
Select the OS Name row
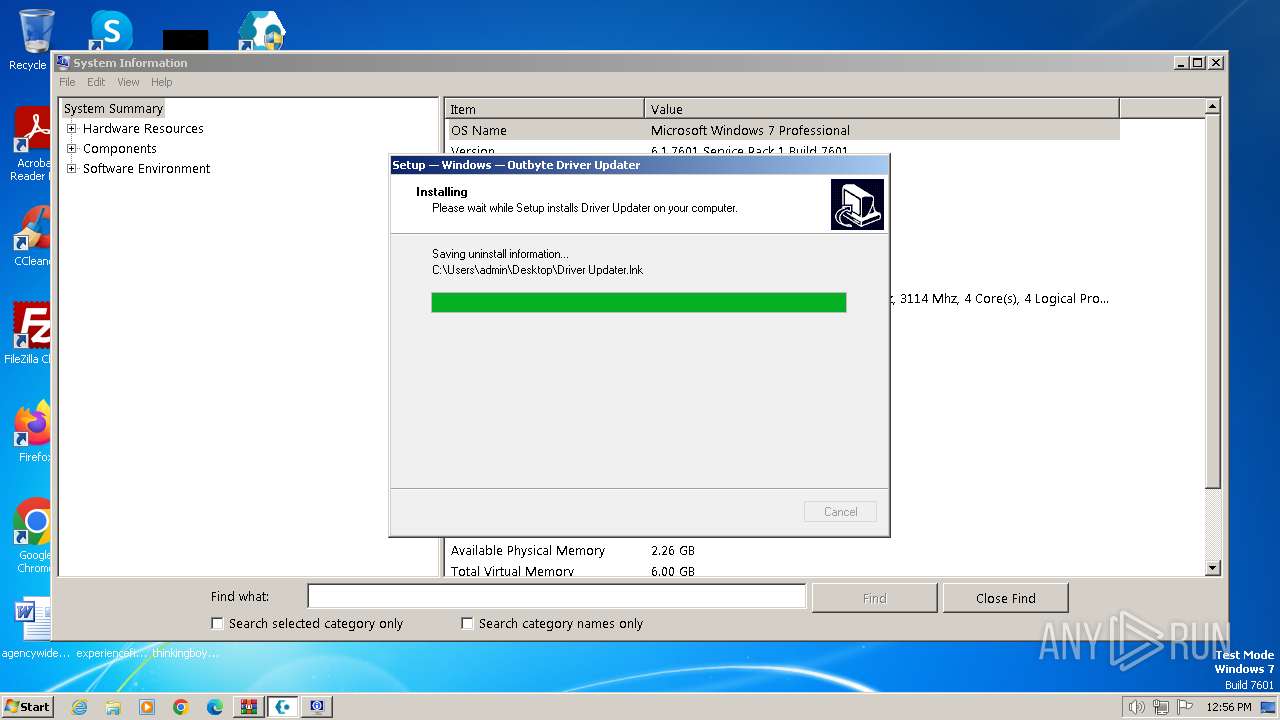783,130
